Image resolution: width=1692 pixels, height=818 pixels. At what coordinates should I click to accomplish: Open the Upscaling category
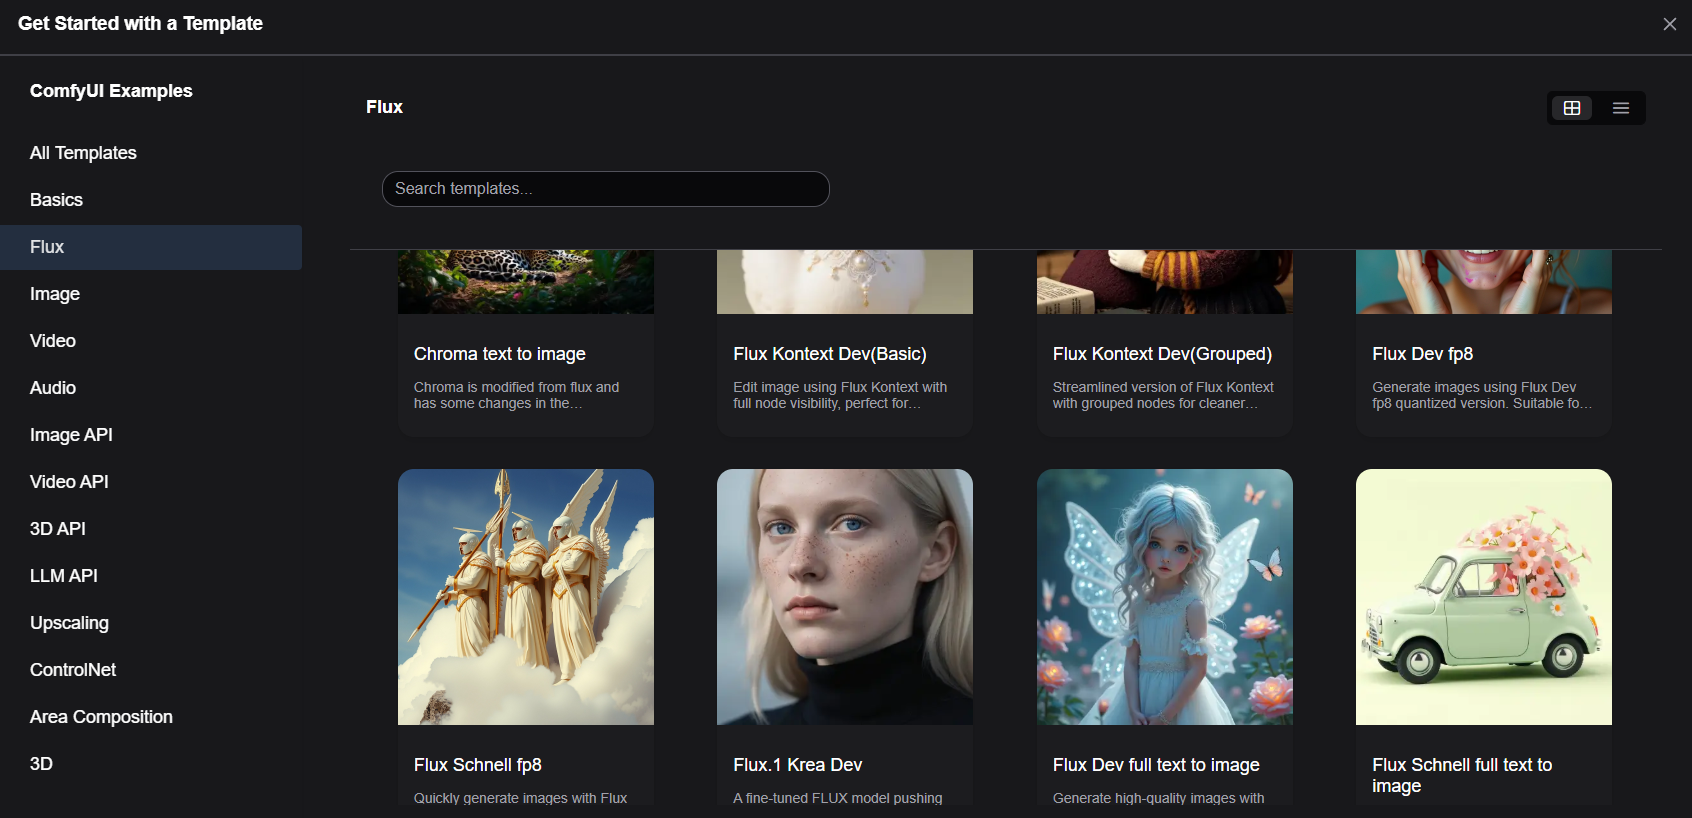point(151,623)
